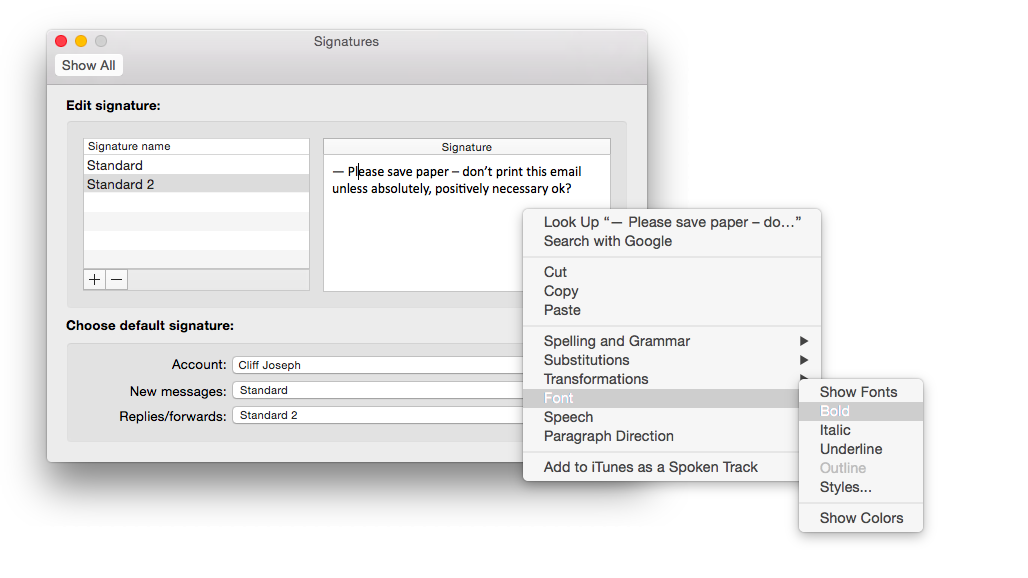Expand the Substitutions submenu
1028x578 pixels.
tap(672, 360)
